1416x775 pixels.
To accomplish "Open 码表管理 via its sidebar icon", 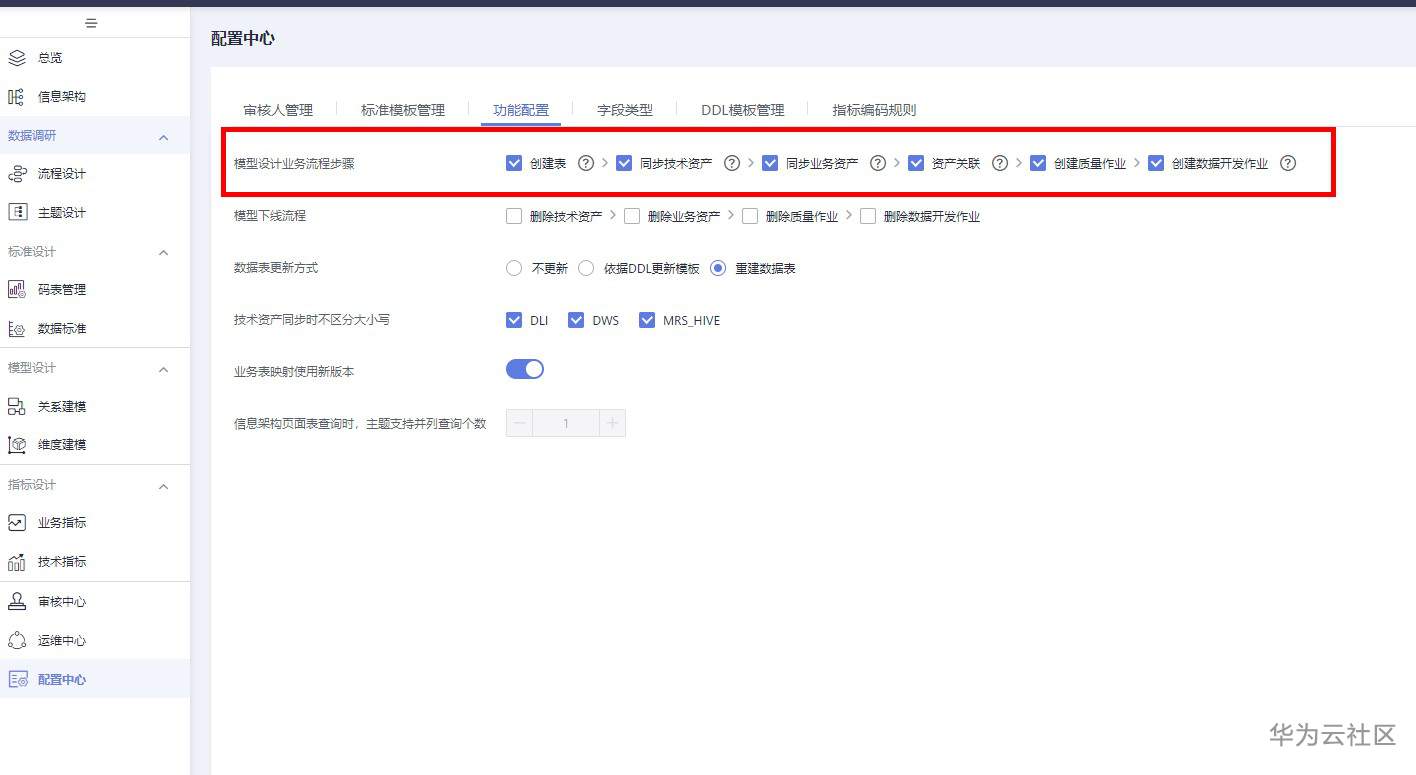I will tap(16, 290).
